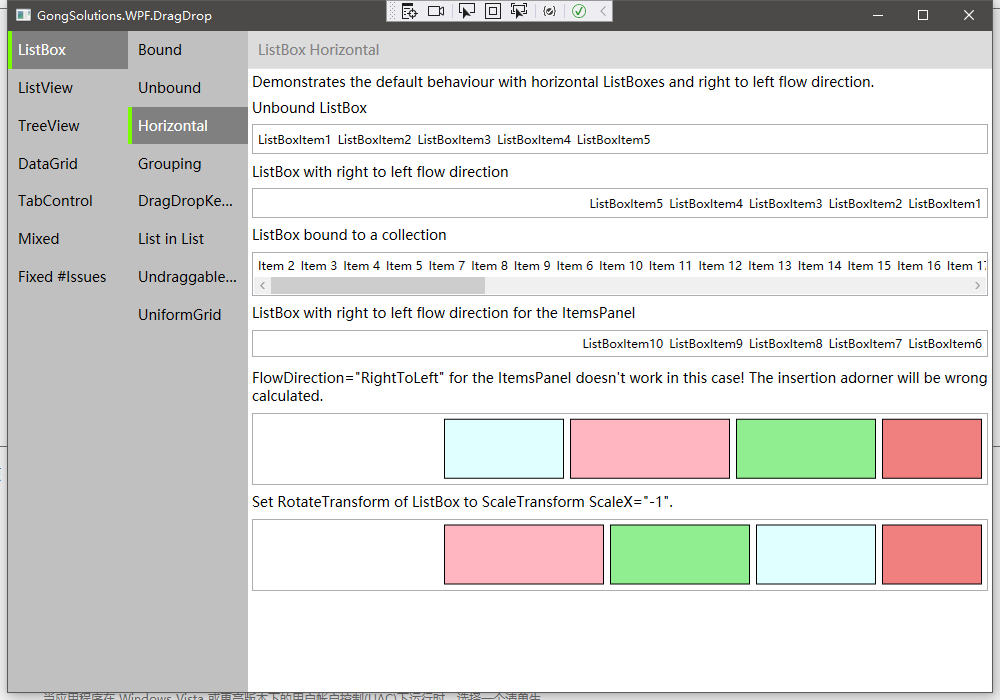Toggle the Display Layout Adorners icon
This screenshot has height=700, width=1000.
point(493,11)
